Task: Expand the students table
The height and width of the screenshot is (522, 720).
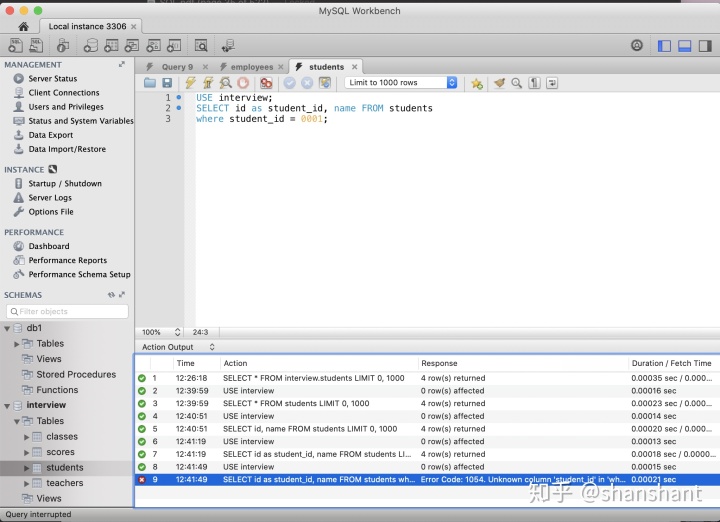Action: pos(27,468)
